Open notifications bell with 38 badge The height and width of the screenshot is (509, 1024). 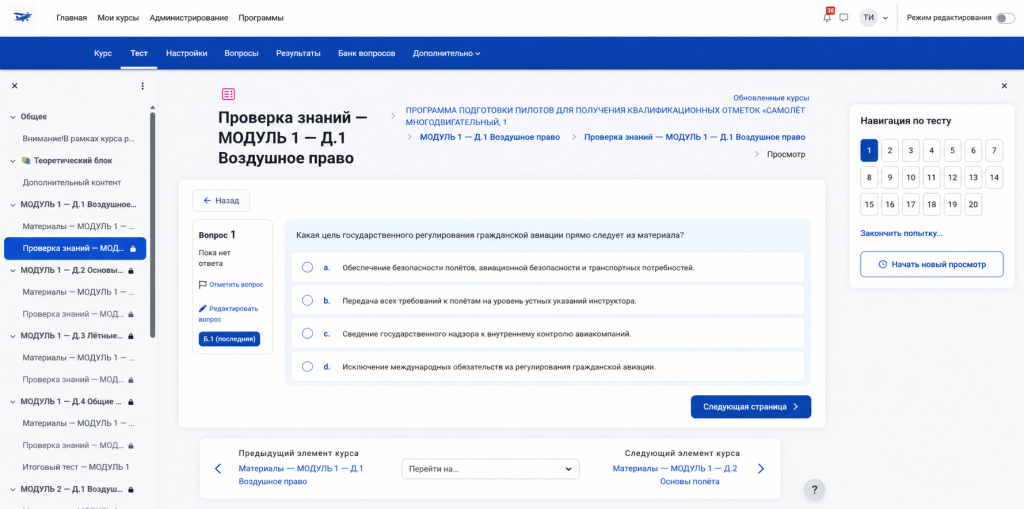pos(827,18)
